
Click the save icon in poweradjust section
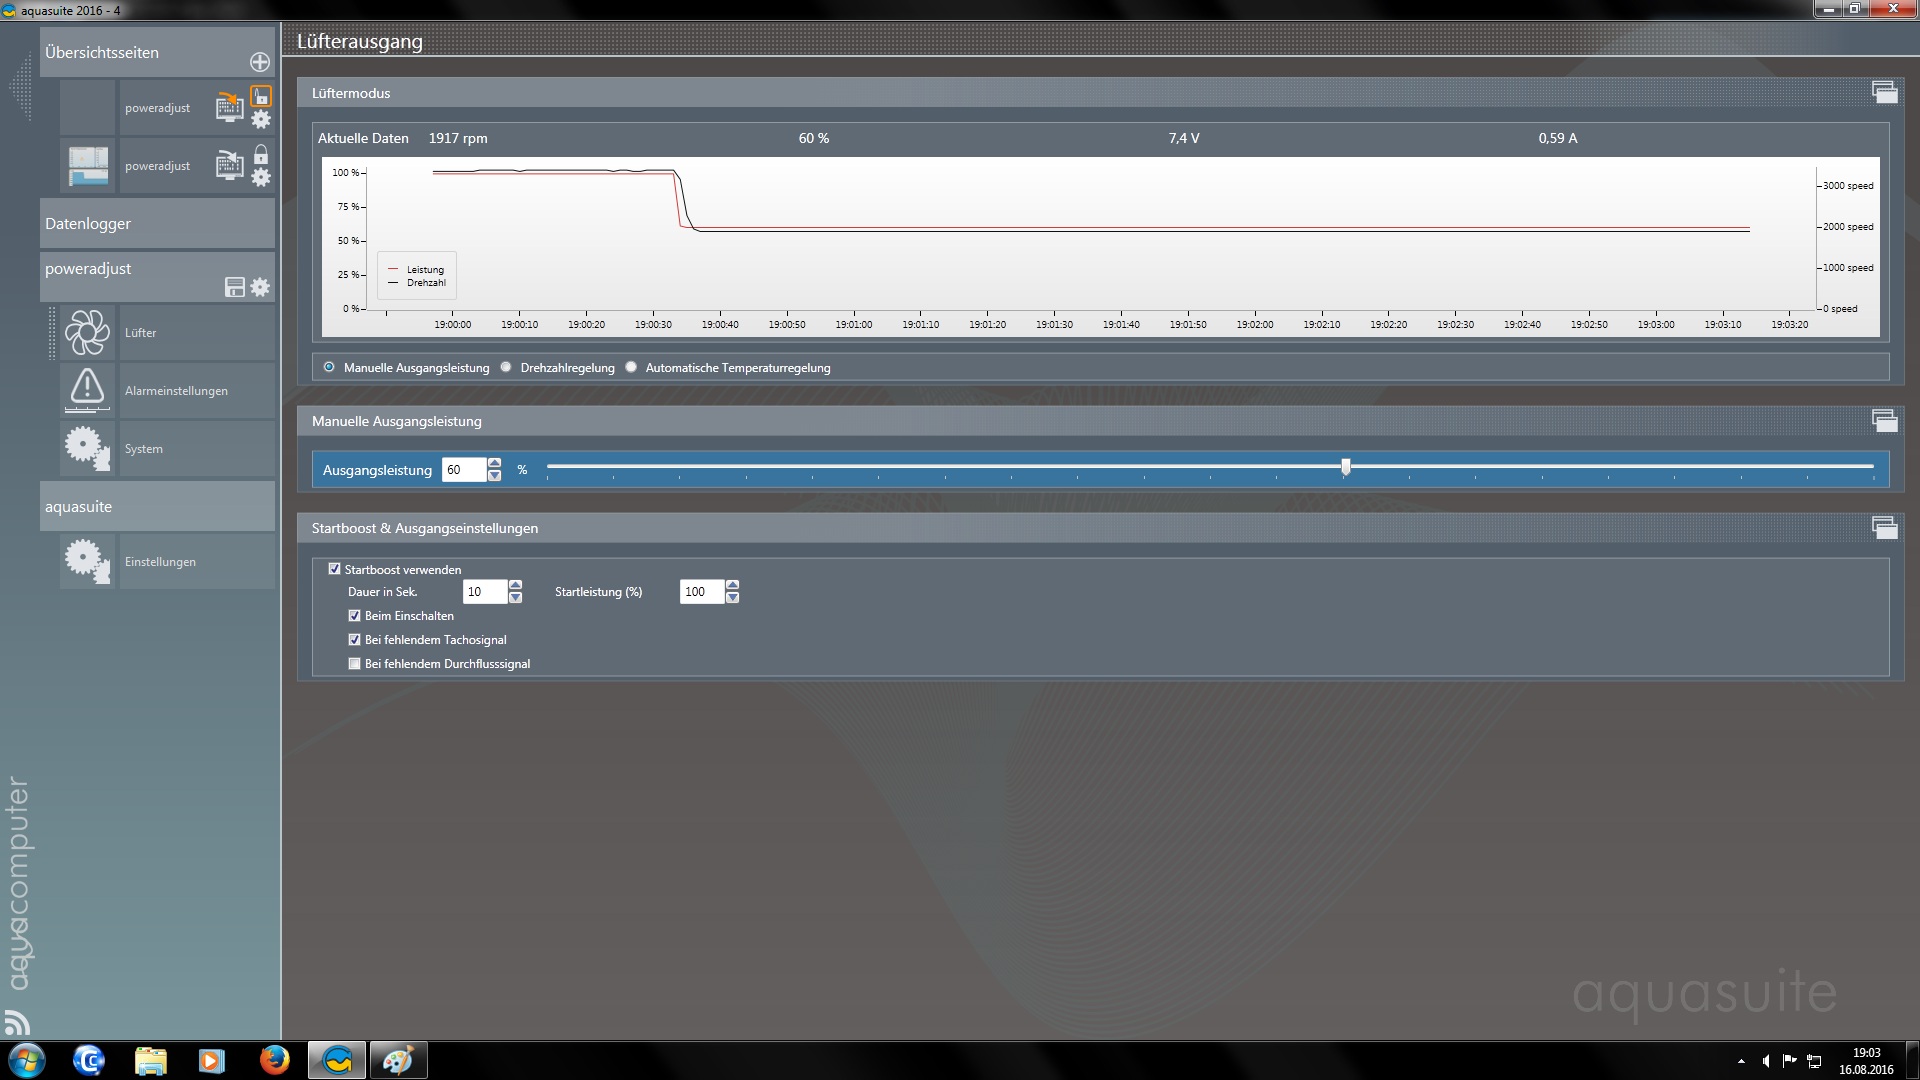[235, 288]
